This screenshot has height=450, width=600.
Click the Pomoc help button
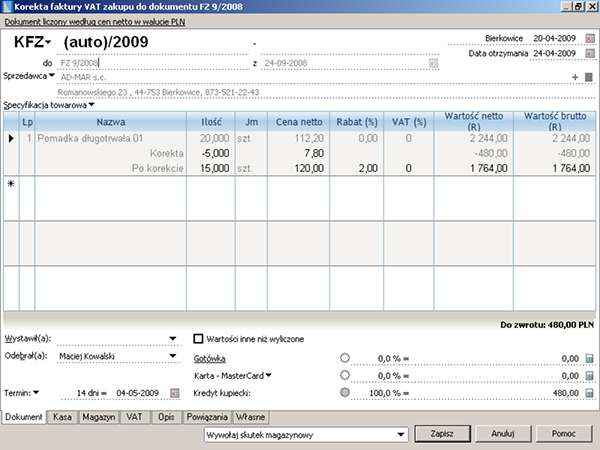point(562,435)
